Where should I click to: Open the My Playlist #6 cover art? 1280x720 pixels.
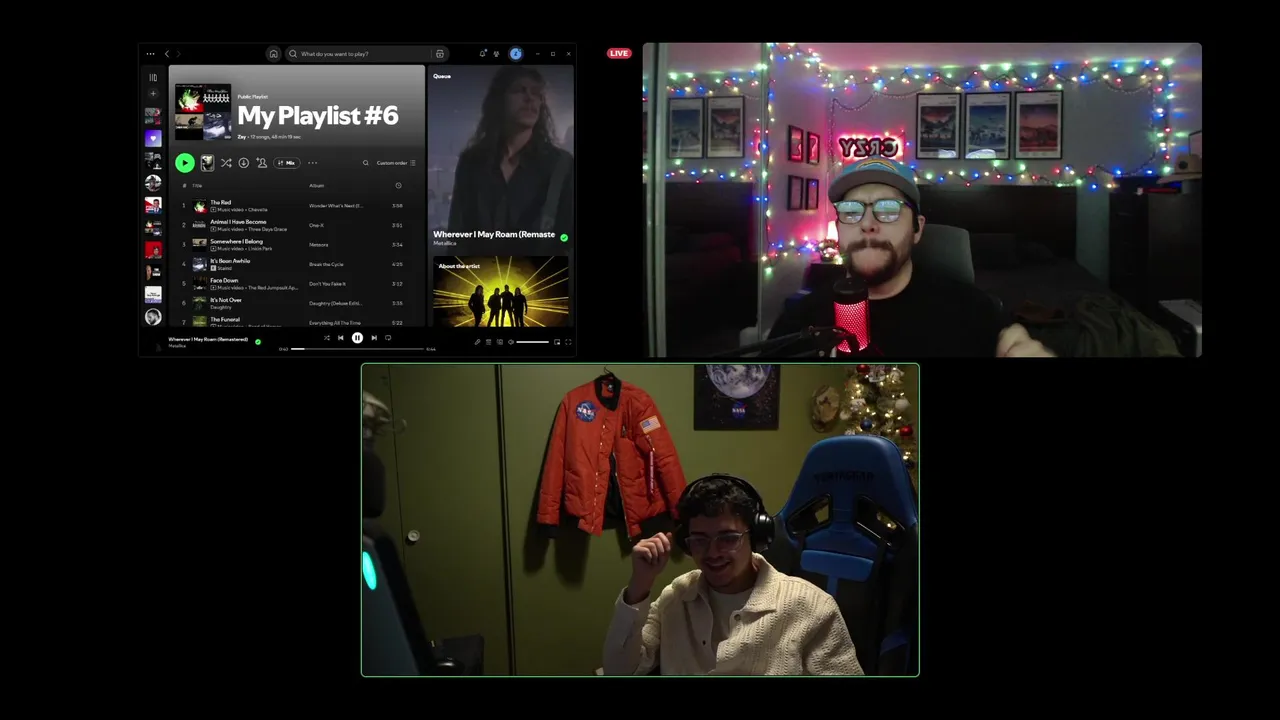point(203,112)
